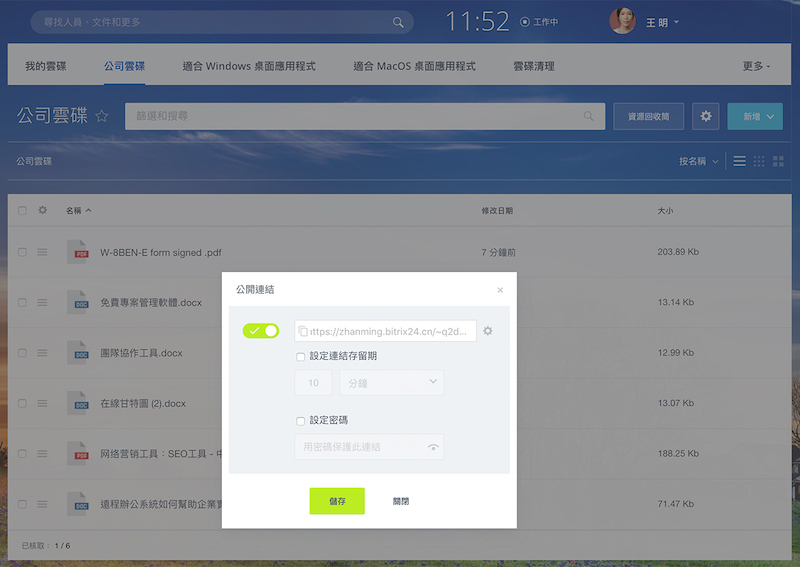800x567 pixels.
Task: Switch to large tile view layout
Action: click(778, 161)
